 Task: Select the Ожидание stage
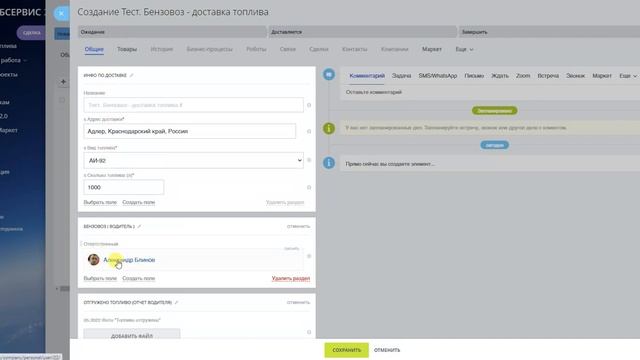pos(172,32)
